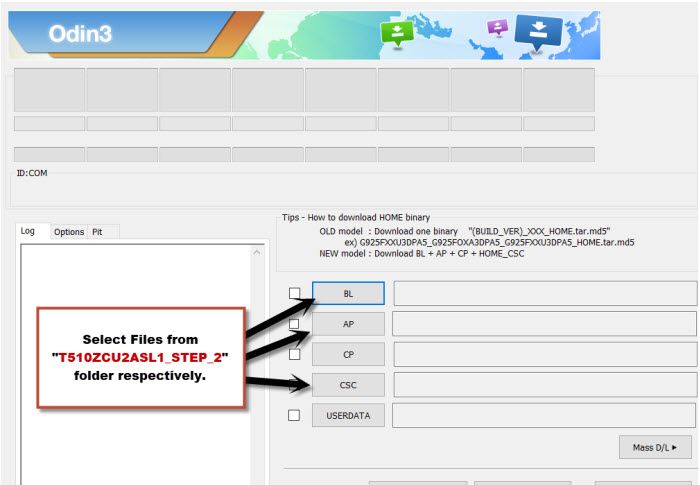
Task: Click the AP file path field
Action: click(544, 324)
